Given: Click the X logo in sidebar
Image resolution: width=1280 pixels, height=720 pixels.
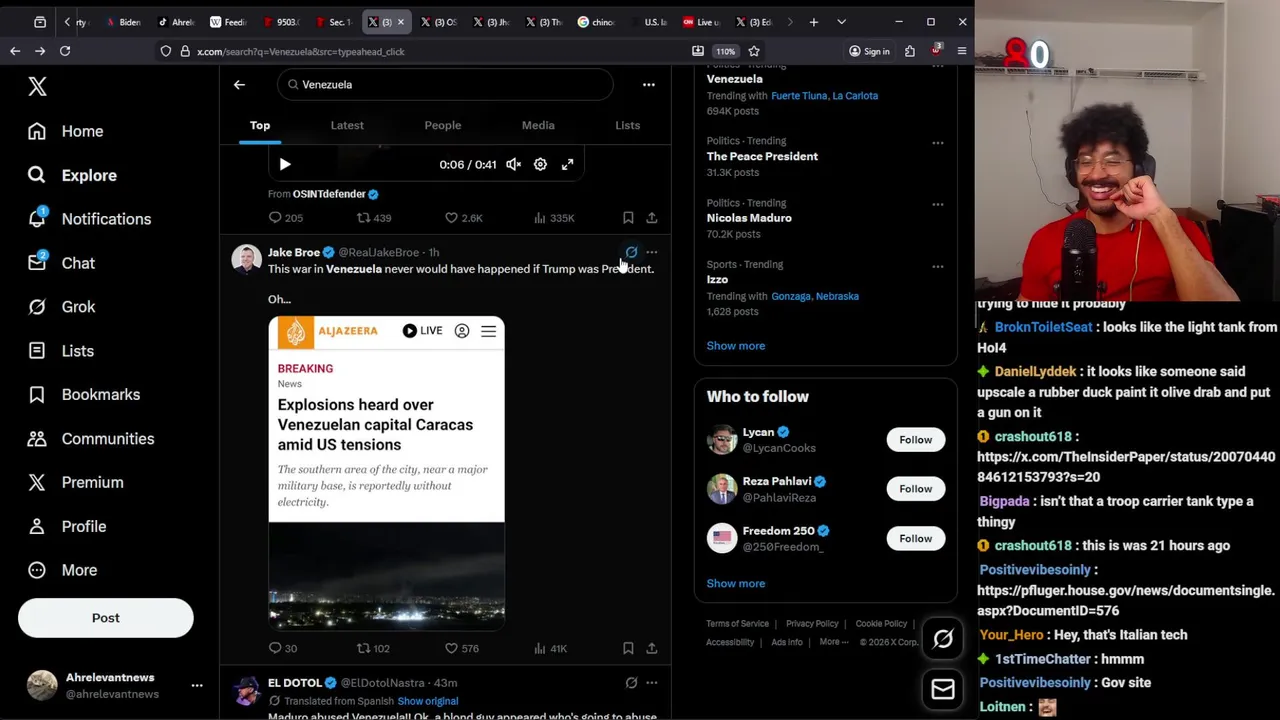Looking at the screenshot, I should point(37,87).
